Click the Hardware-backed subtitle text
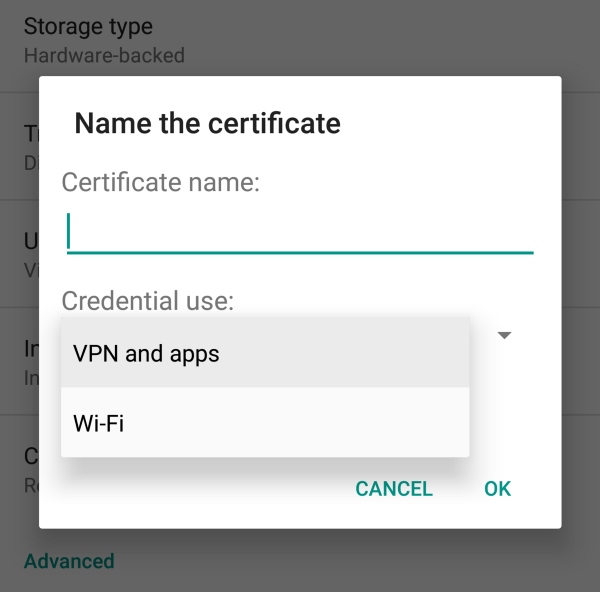Screen dimensions: 600x592 click(x=104, y=55)
